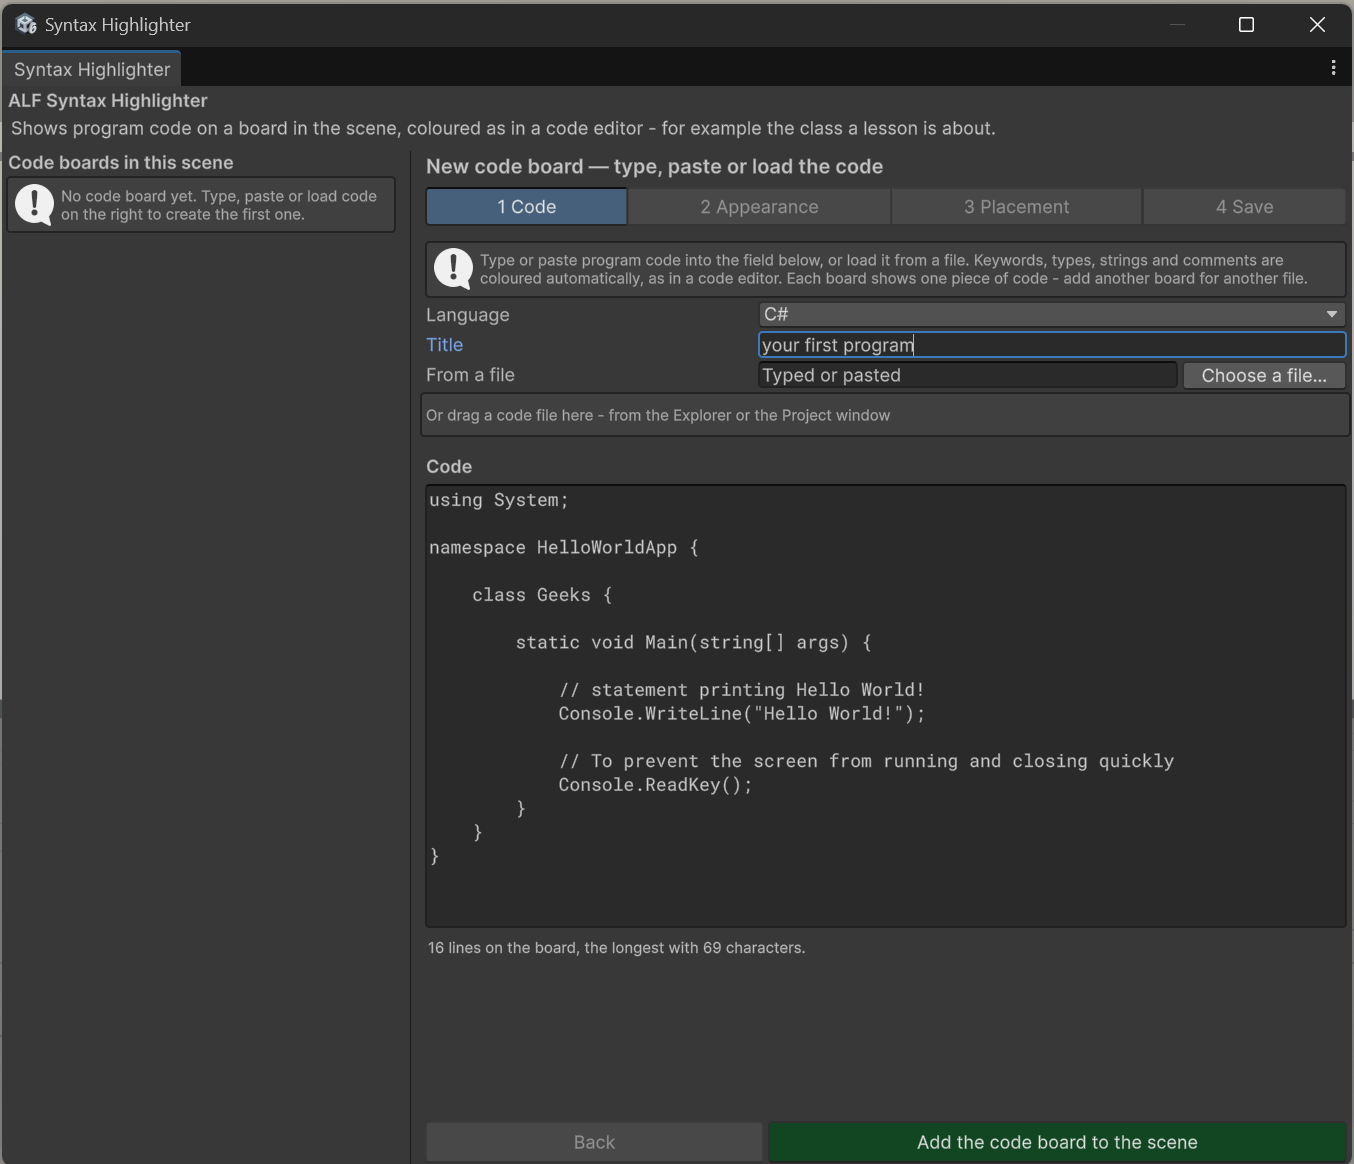Click the info icon in the code boards notice
This screenshot has height=1164, width=1354.
point(35,205)
